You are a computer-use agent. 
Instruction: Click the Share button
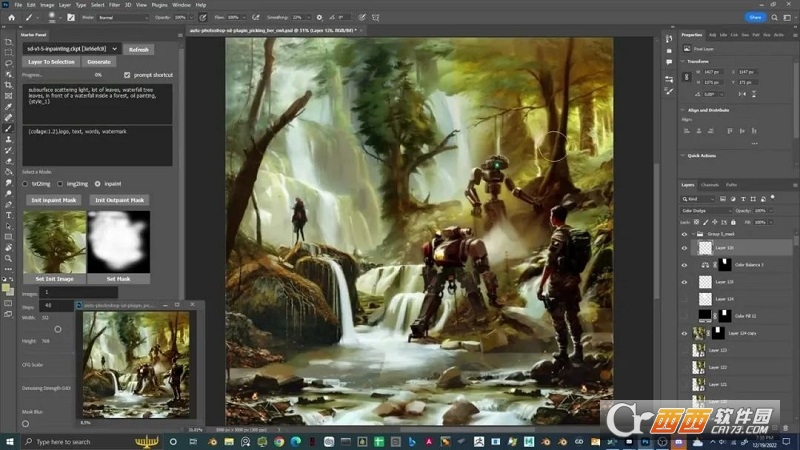pos(755,17)
